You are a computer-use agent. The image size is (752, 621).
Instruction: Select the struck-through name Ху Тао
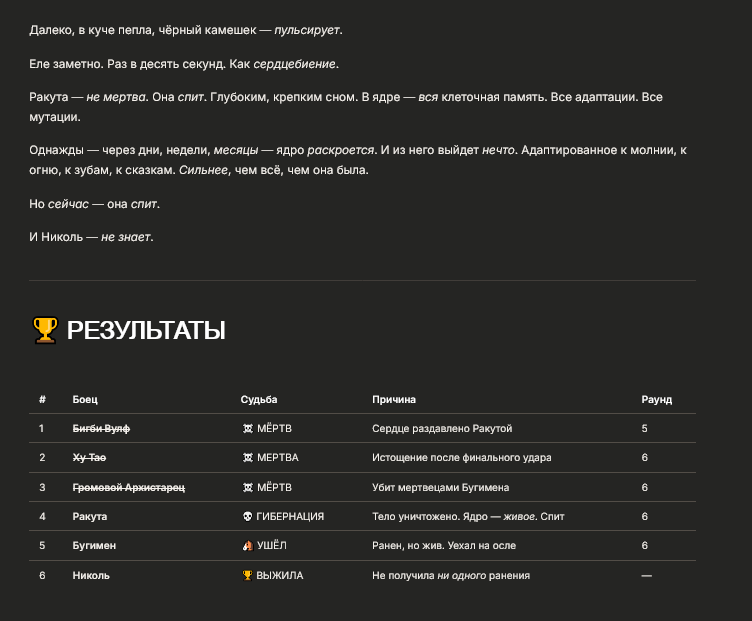[89, 458]
